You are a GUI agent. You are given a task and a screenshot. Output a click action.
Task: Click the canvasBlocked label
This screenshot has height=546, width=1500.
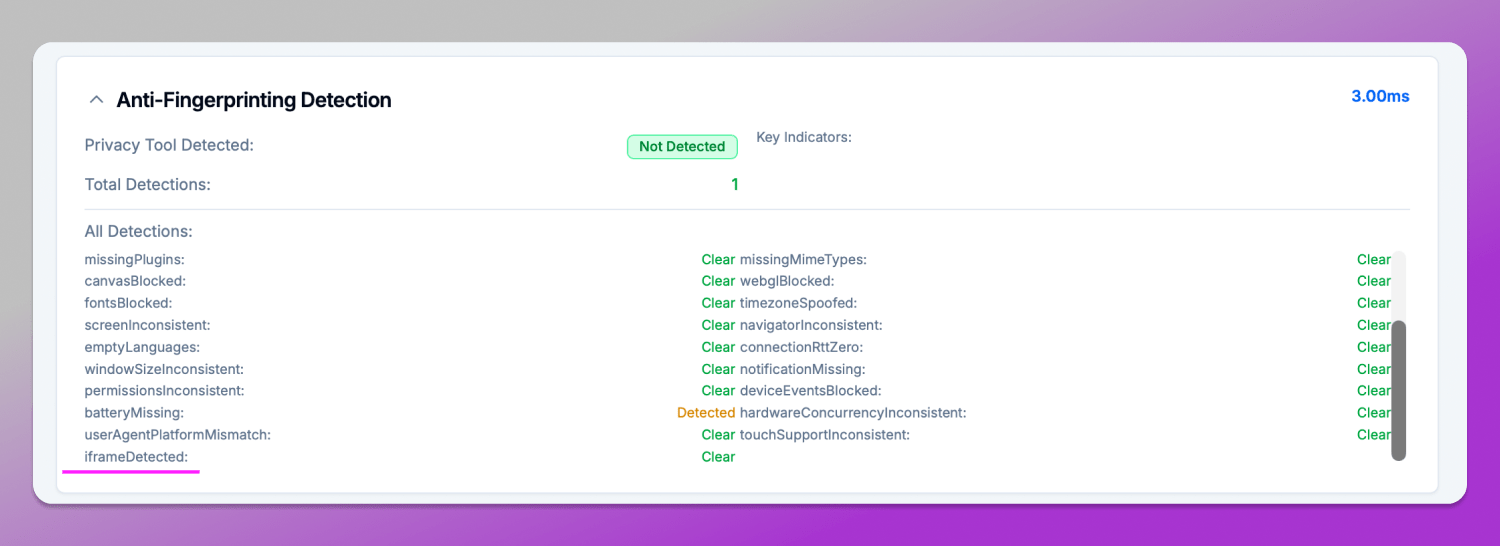135,282
